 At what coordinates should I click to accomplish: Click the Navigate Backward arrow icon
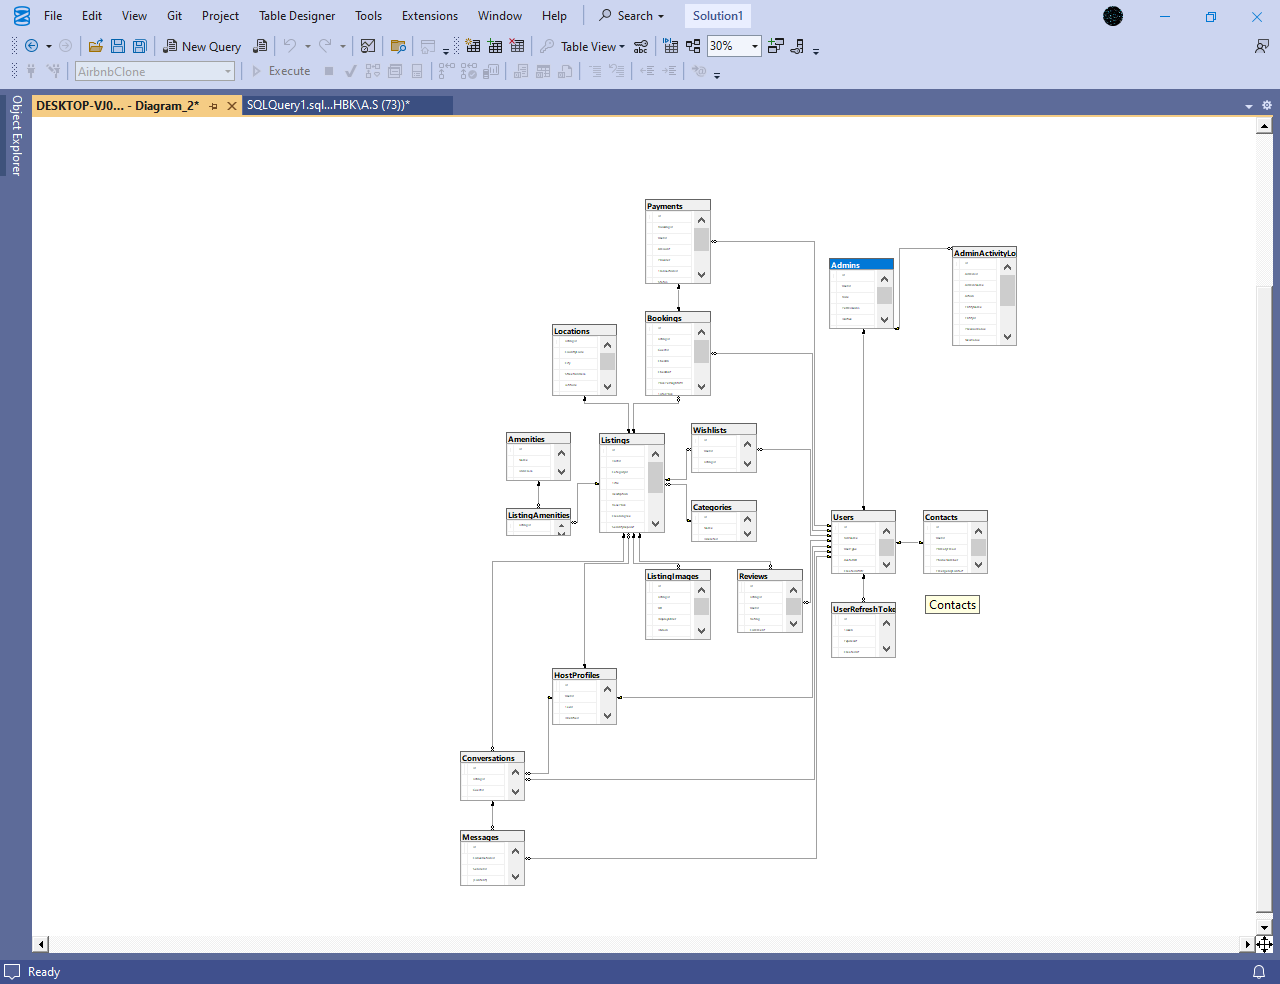(x=31, y=46)
